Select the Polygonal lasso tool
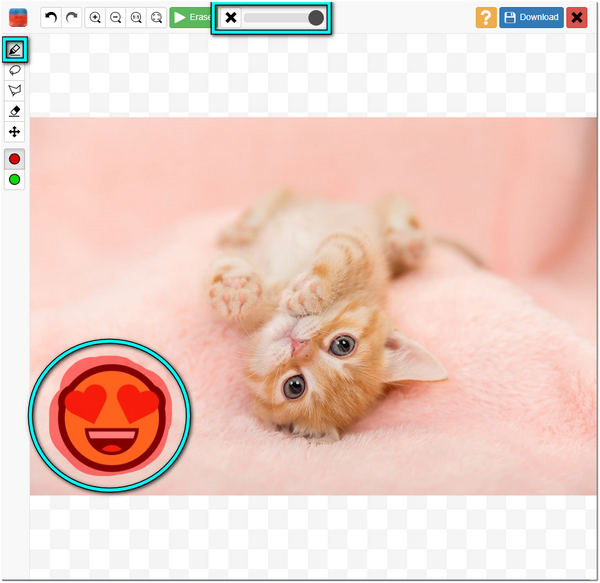This screenshot has width=600, height=583. (x=15, y=91)
